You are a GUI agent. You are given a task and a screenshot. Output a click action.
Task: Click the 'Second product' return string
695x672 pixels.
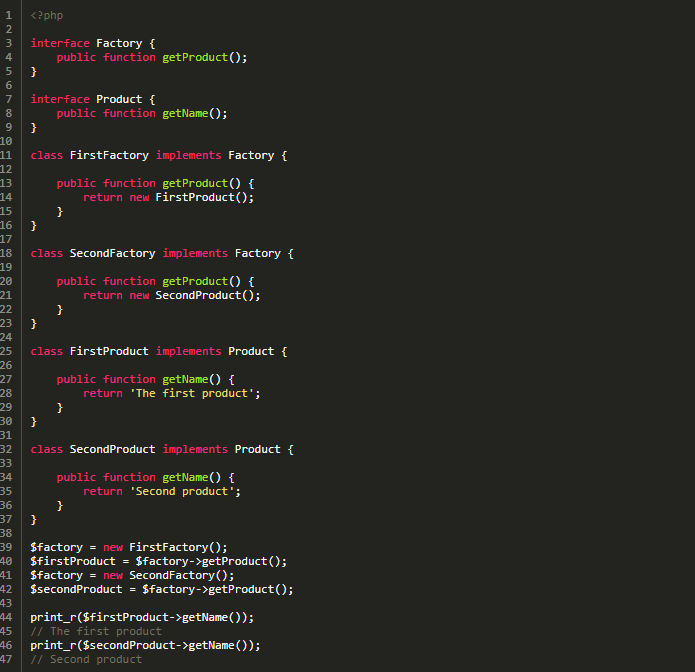pos(185,491)
